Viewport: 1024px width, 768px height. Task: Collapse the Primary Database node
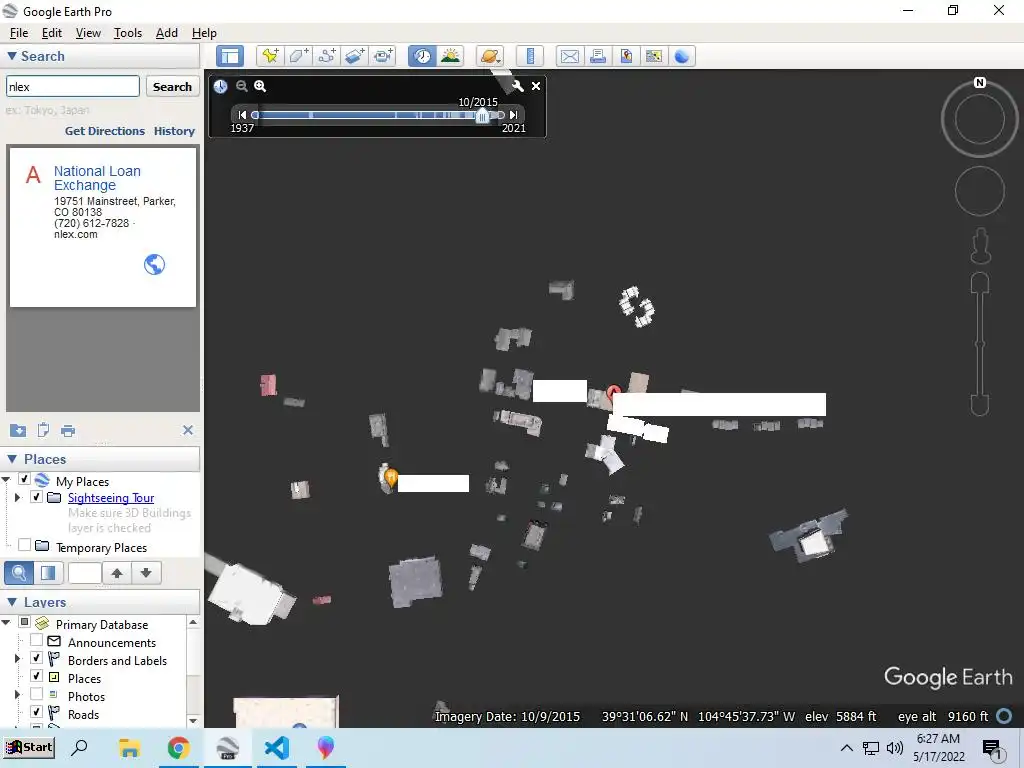(7, 623)
